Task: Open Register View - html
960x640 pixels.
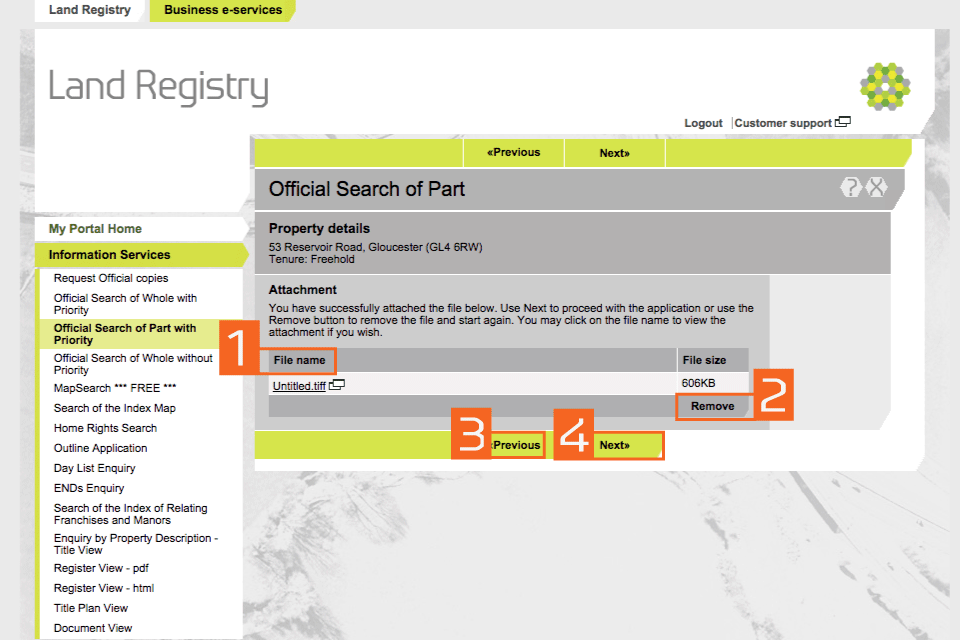Action: [x=103, y=588]
